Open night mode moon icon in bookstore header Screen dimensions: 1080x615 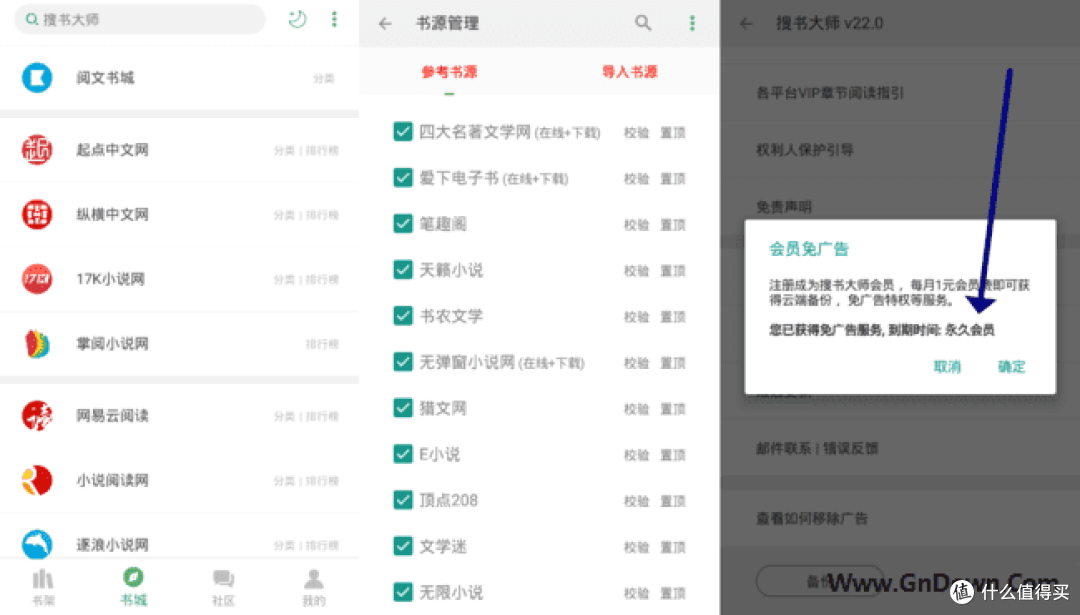click(x=298, y=19)
